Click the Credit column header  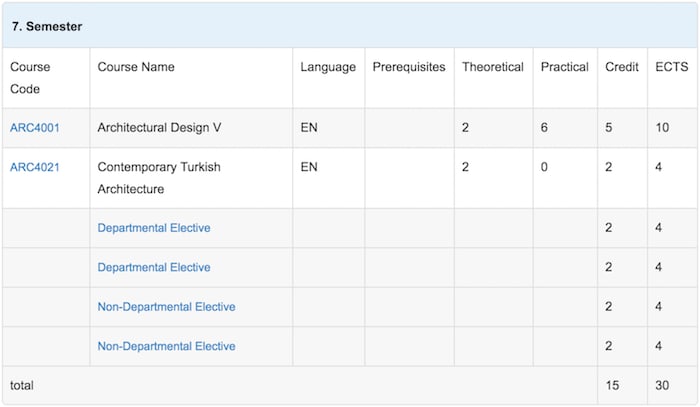click(622, 67)
